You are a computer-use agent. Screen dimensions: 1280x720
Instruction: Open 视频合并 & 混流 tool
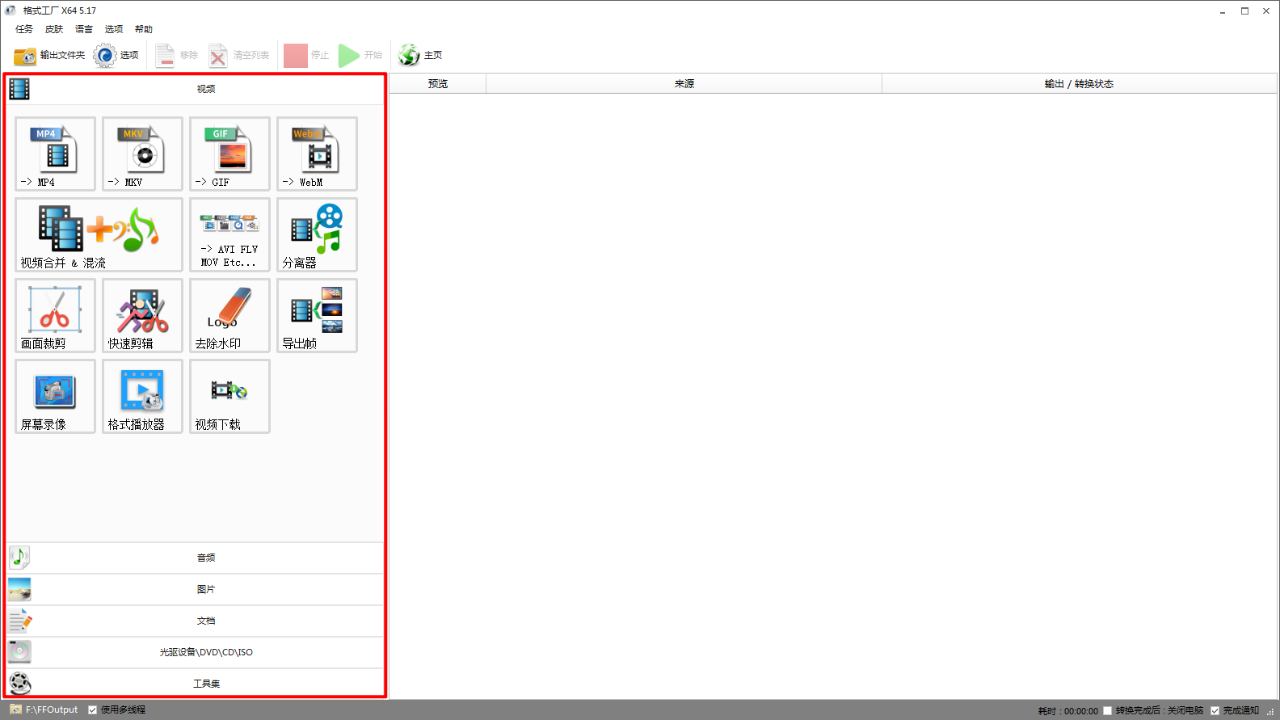[x=99, y=235]
